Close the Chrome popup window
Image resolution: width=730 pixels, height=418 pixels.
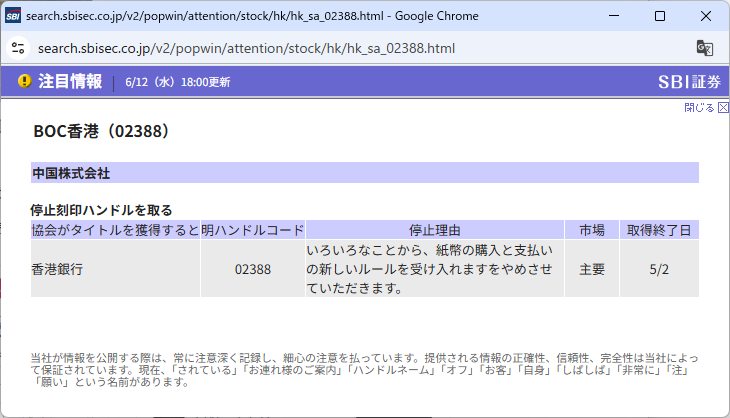tap(705, 16)
